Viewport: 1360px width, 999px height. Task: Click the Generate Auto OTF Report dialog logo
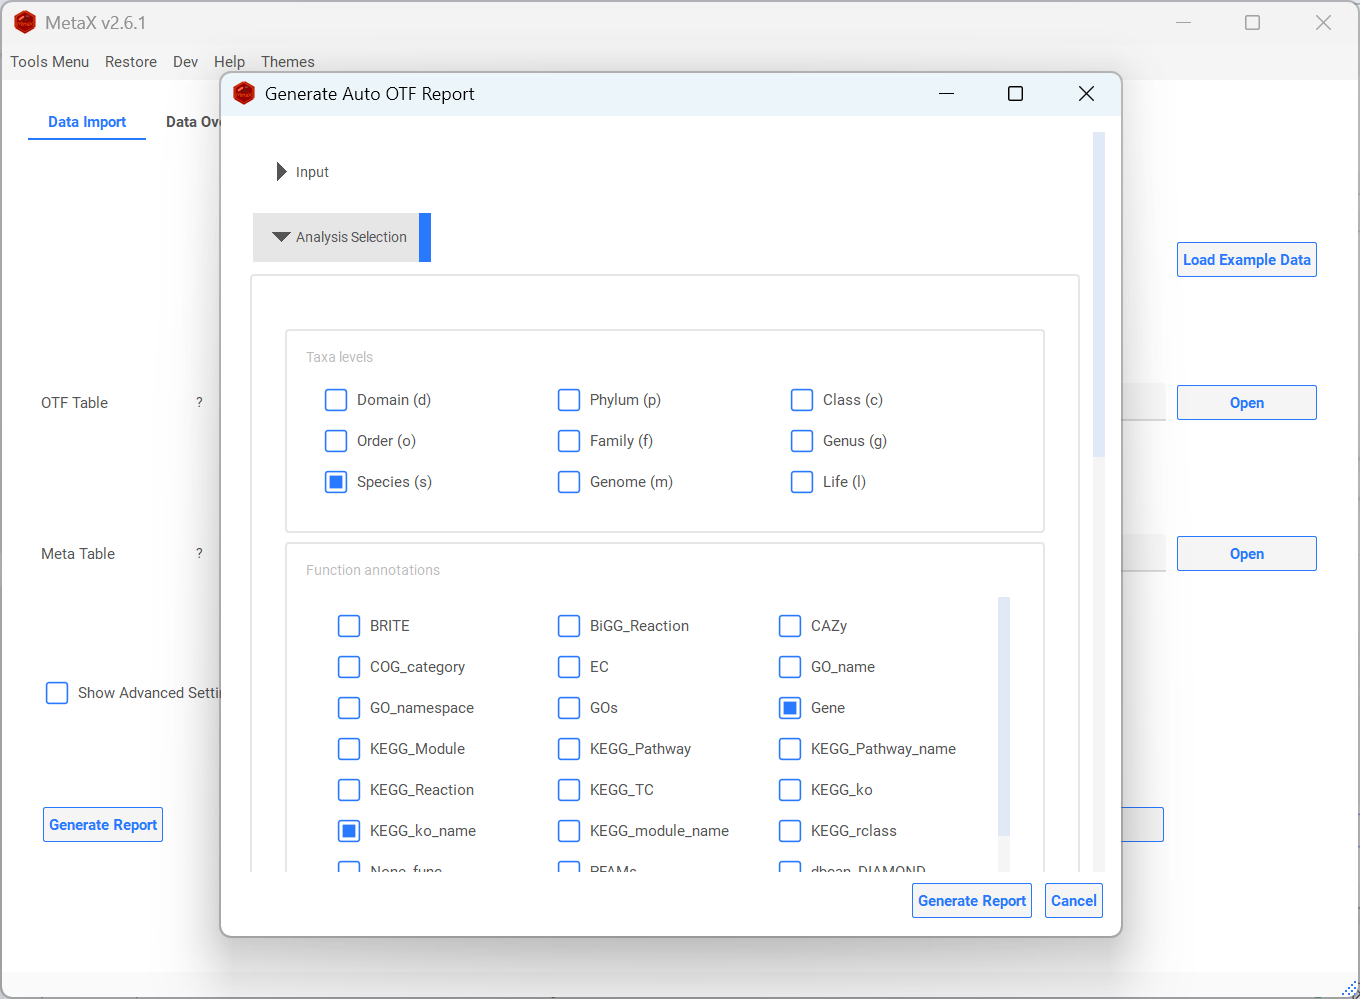click(x=244, y=93)
